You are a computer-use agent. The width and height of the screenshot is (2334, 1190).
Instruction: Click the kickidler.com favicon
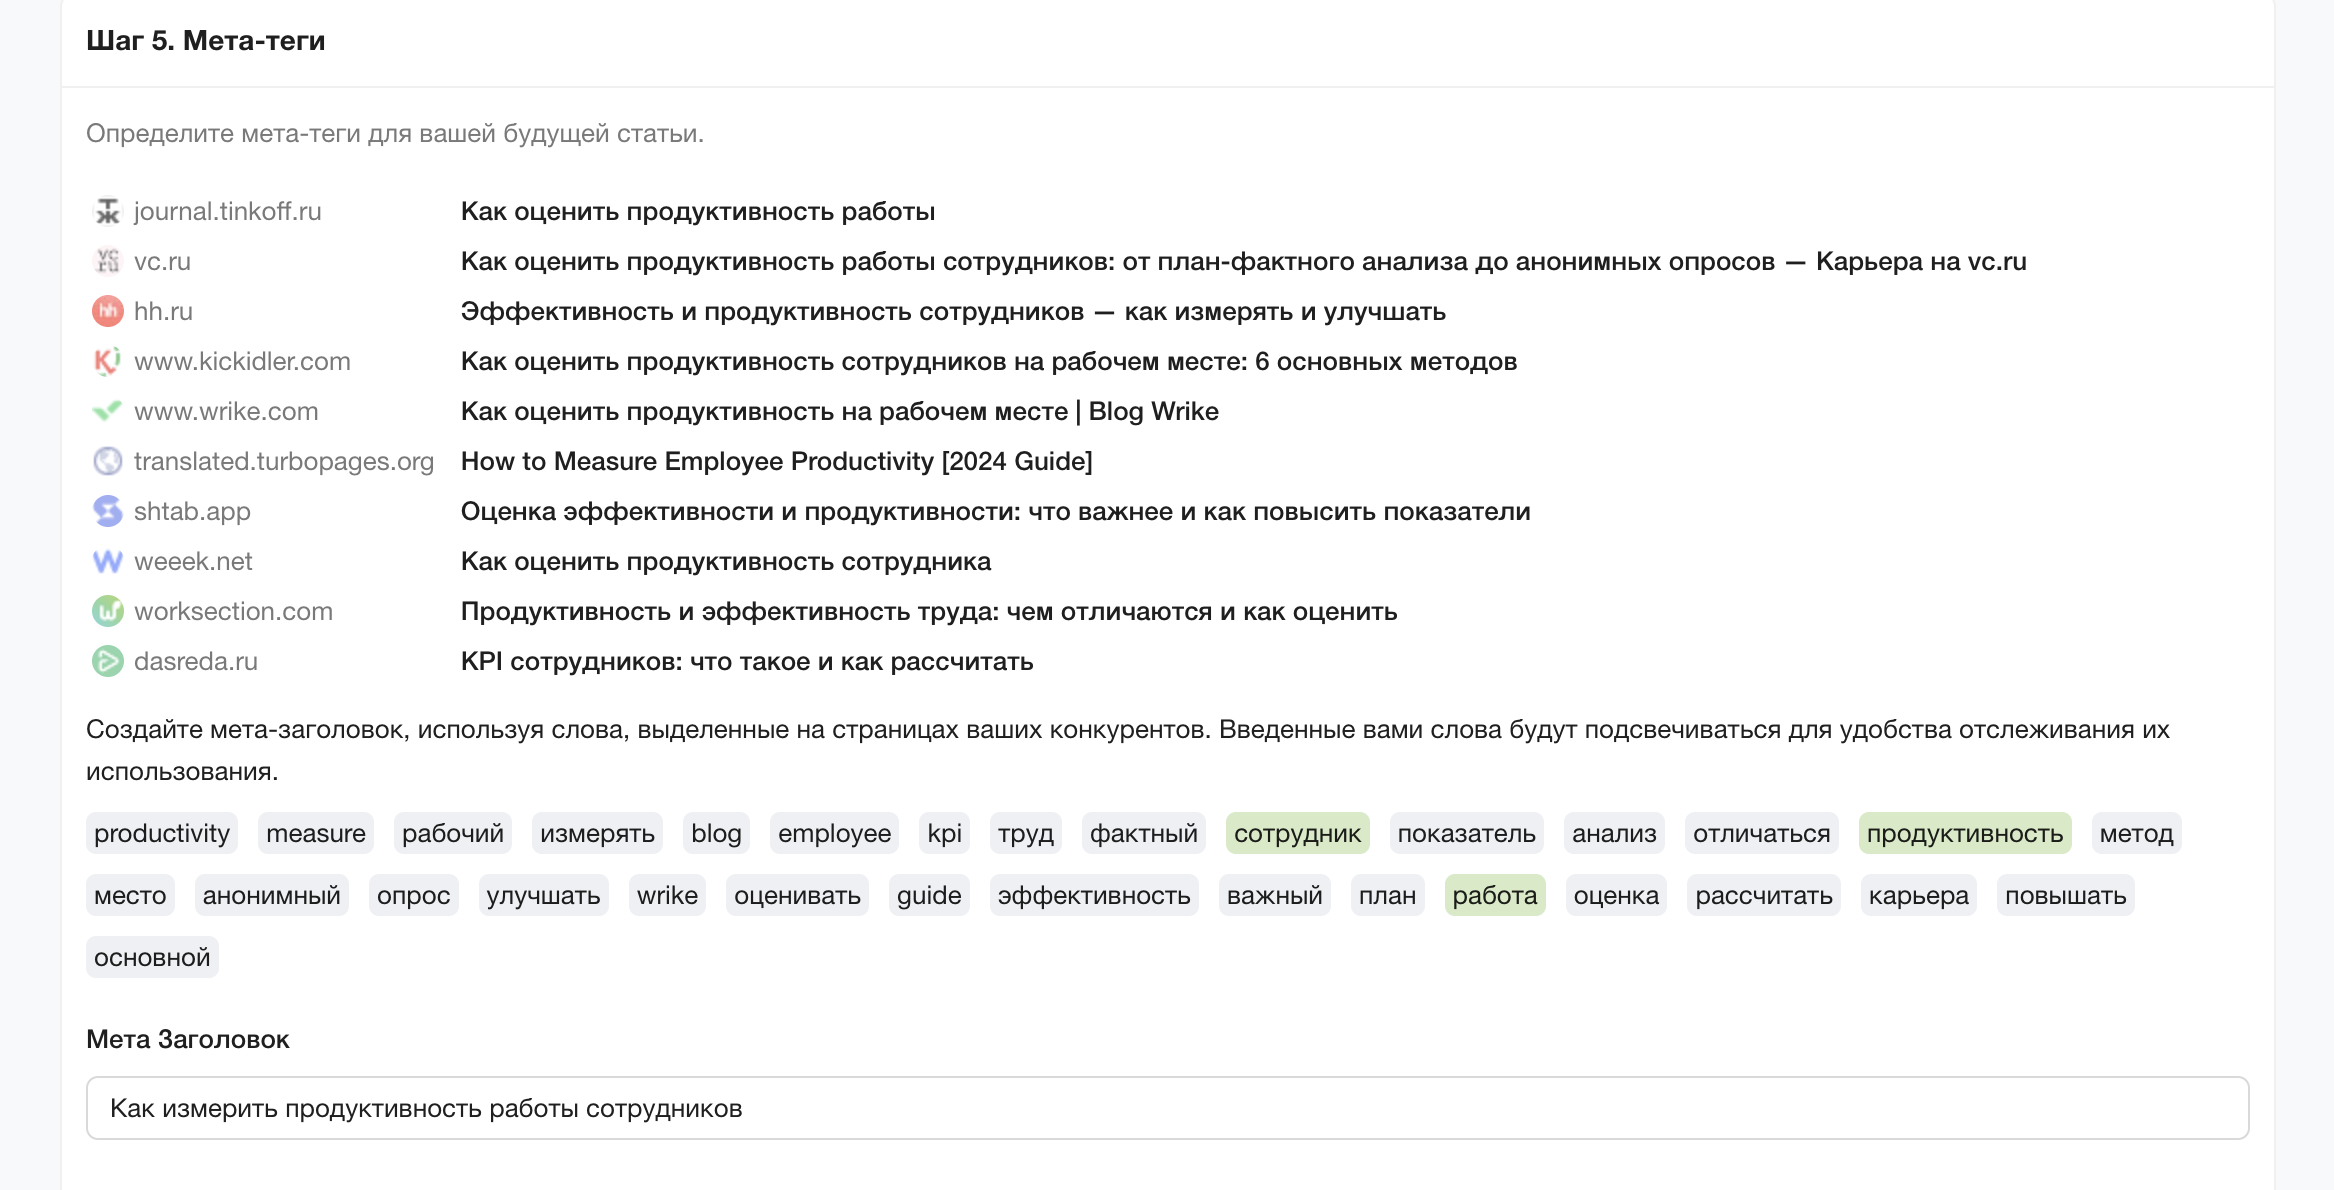pyautogui.click(x=107, y=361)
